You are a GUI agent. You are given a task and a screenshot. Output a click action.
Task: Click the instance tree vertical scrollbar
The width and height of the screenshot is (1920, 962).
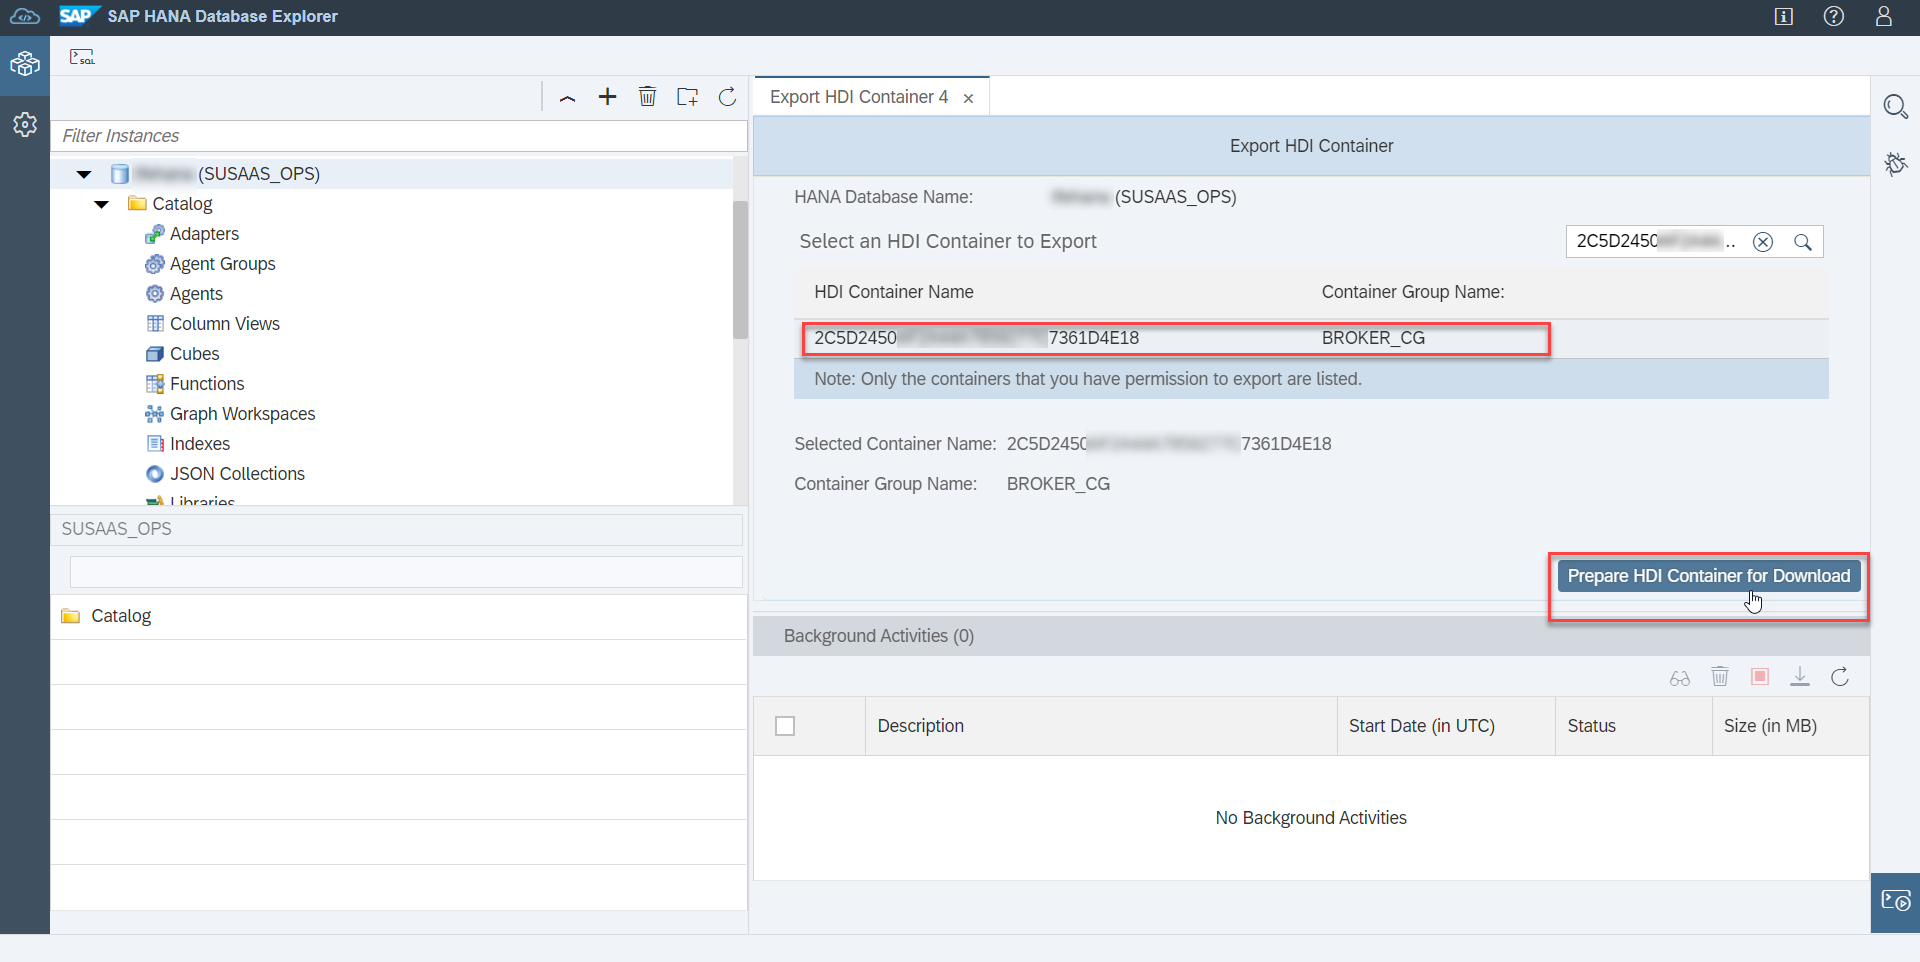click(740, 270)
